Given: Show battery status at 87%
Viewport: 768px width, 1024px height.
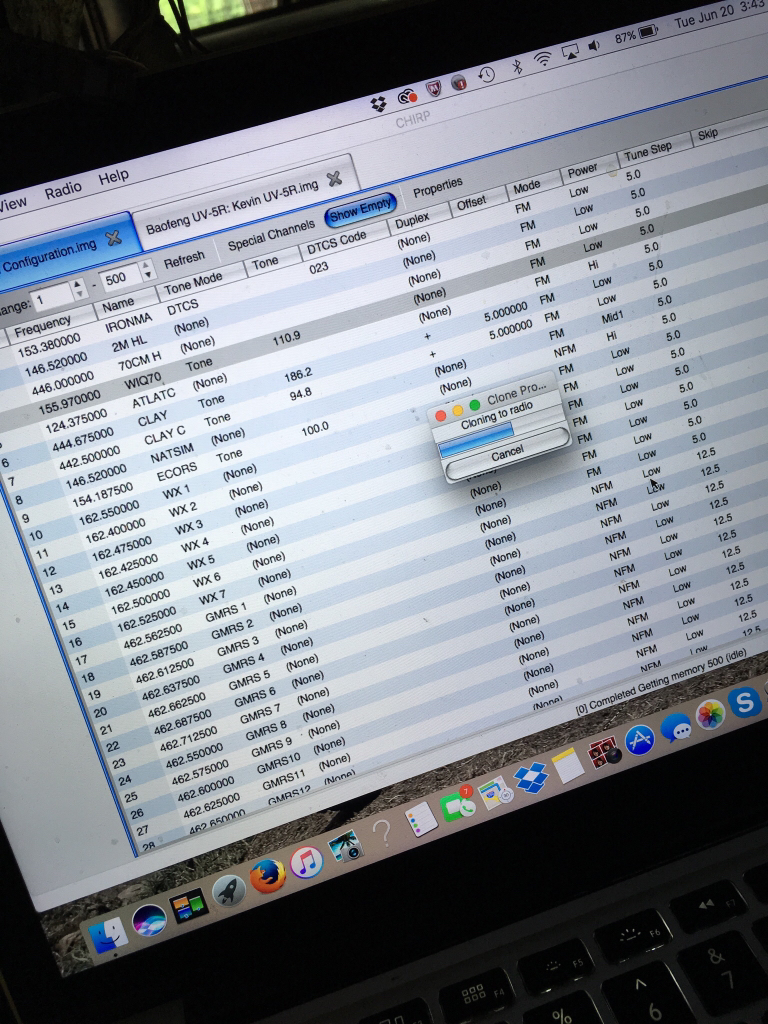Looking at the screenshot, I should (637, 35).
